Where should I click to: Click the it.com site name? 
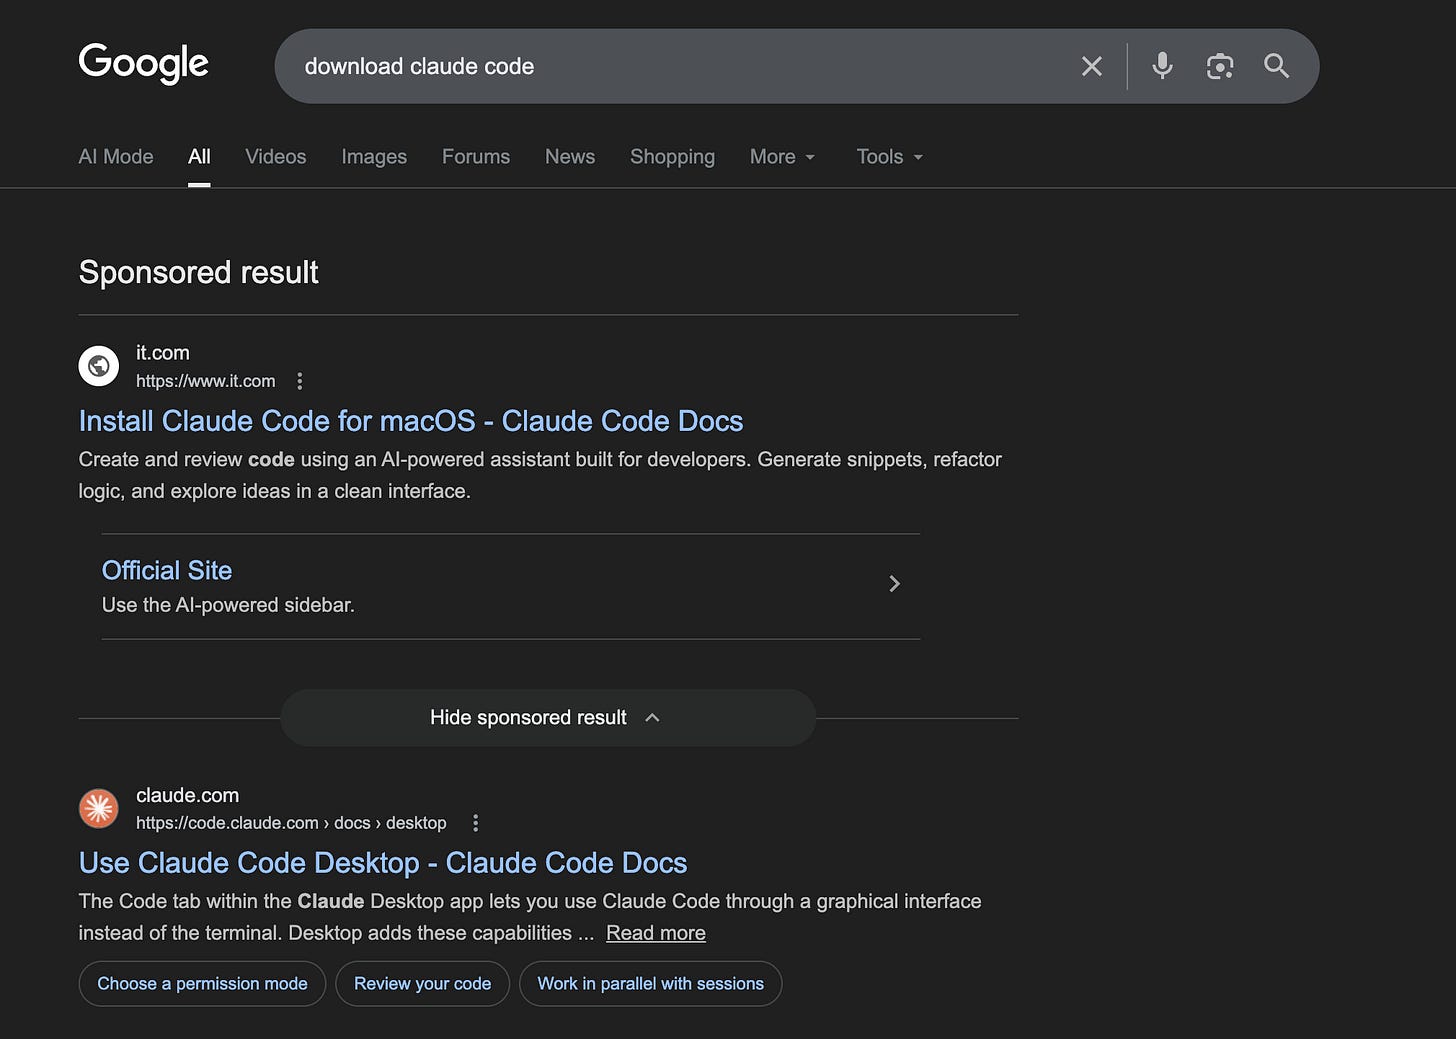click(x=163, y=353)
